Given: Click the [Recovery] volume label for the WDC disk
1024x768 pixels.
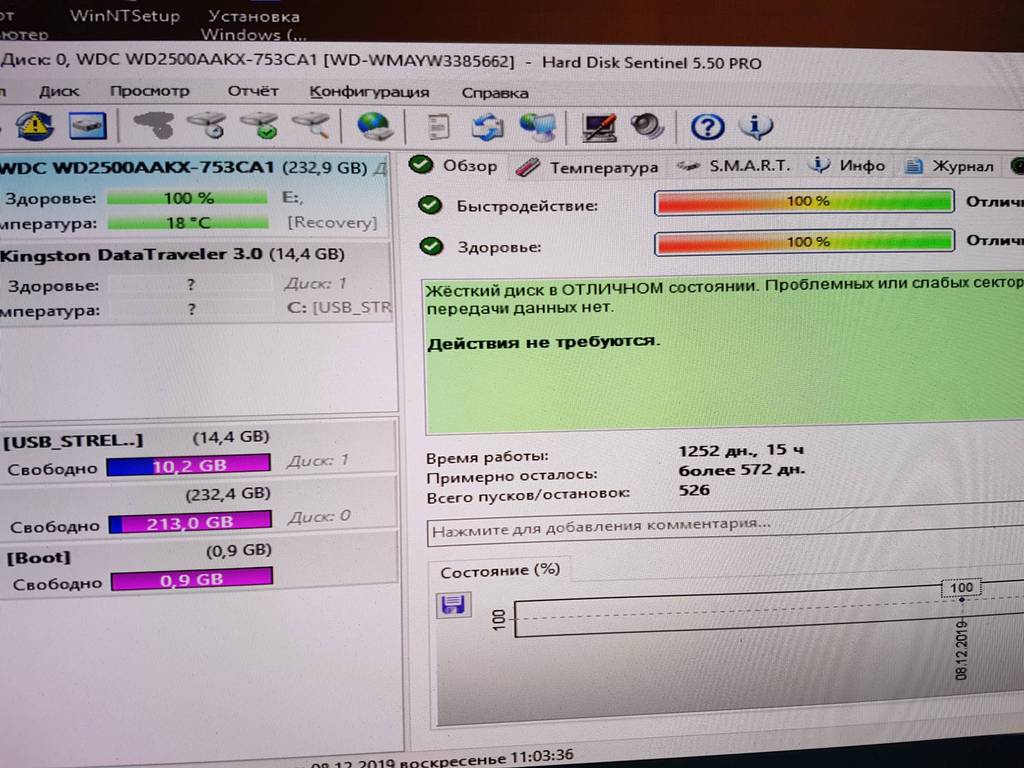Looking at the screenshot, I should [x=332, y=223].
